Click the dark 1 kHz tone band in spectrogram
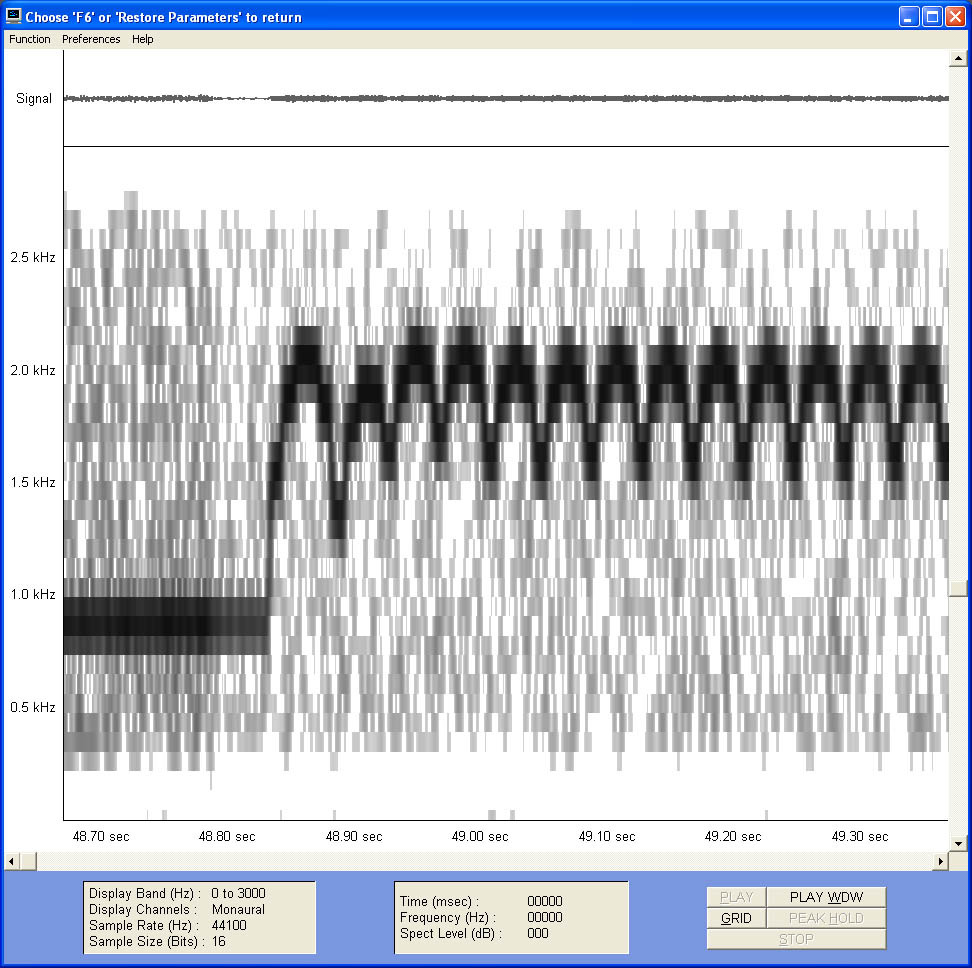Viewport: 972px width, 968px height. click(x=166, y=625)
